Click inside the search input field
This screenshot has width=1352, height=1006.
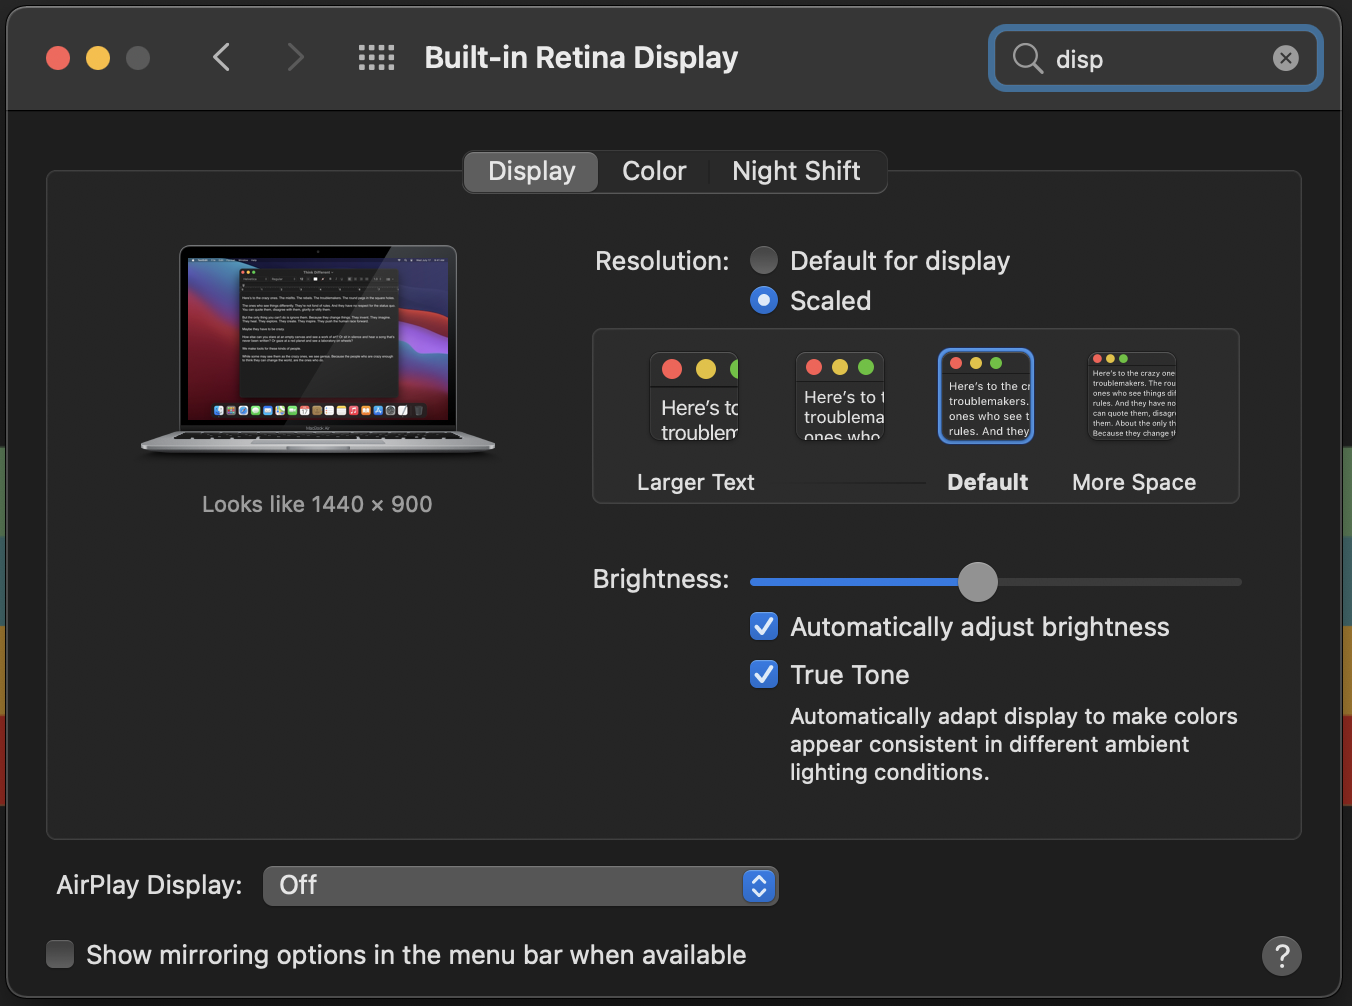coord(1150,58)
